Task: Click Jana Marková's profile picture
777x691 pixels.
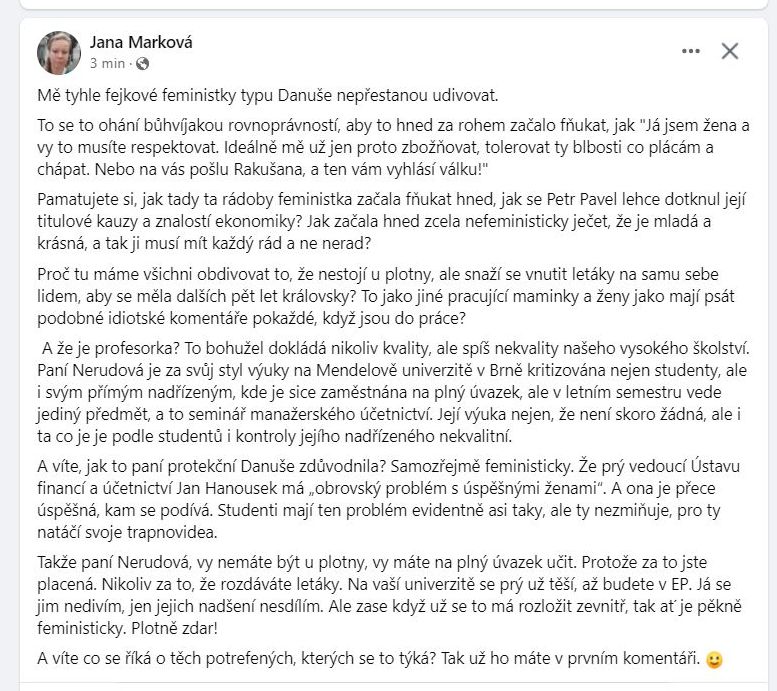Action: point(59,52)
